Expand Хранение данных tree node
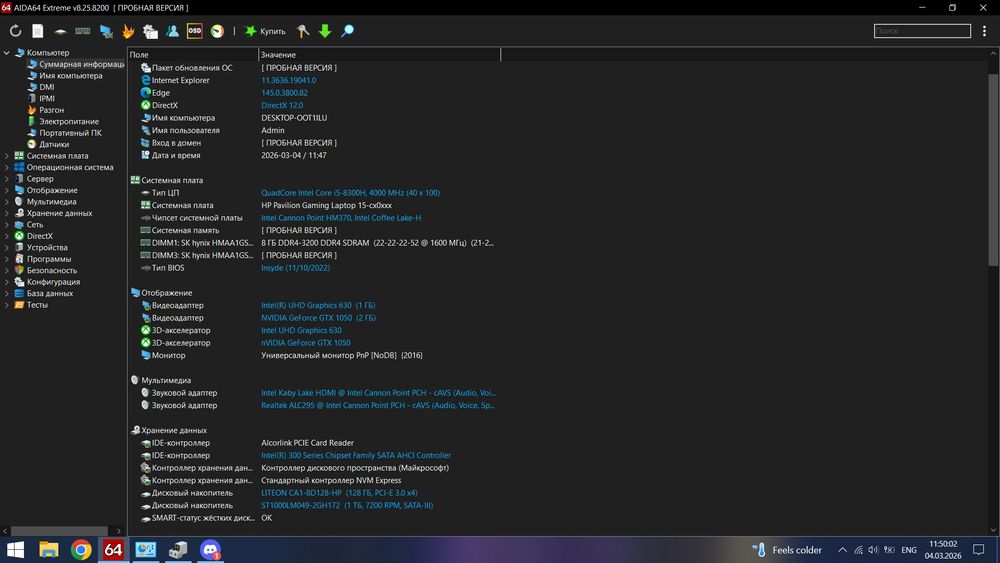The width and height of the screenshot is (1000, 563). [x=6, y=213]
